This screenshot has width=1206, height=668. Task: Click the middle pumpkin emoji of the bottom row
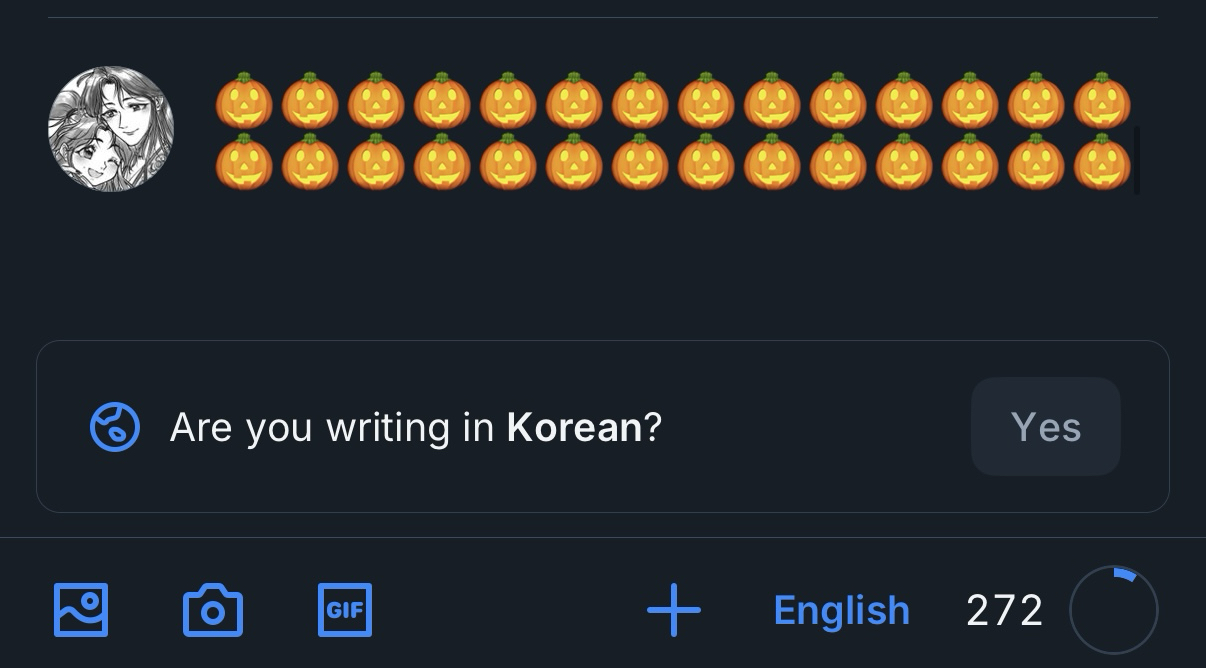click(640, 162)
